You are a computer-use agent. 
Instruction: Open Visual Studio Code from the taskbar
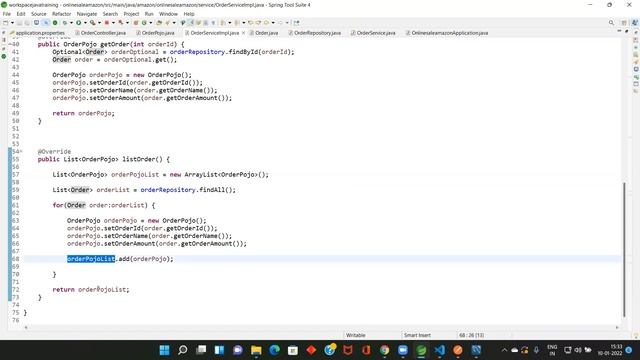pos(440,350)
